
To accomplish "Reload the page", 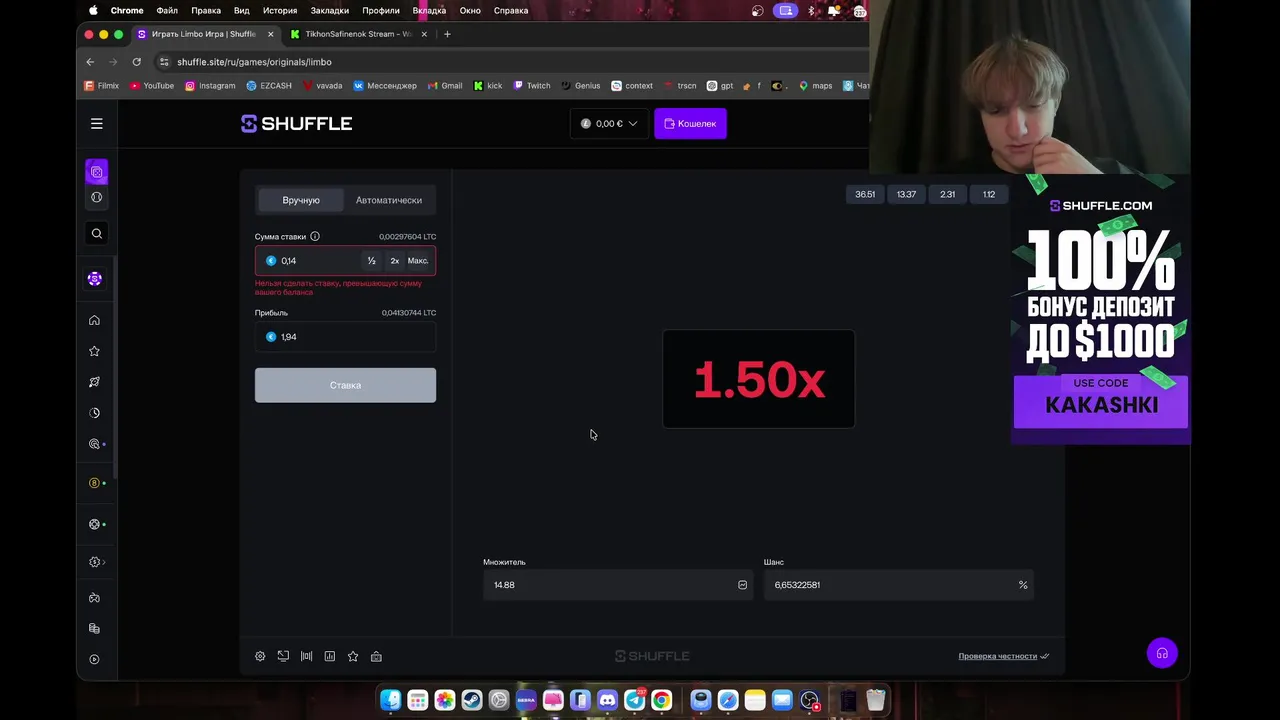I will pos(137,62).
